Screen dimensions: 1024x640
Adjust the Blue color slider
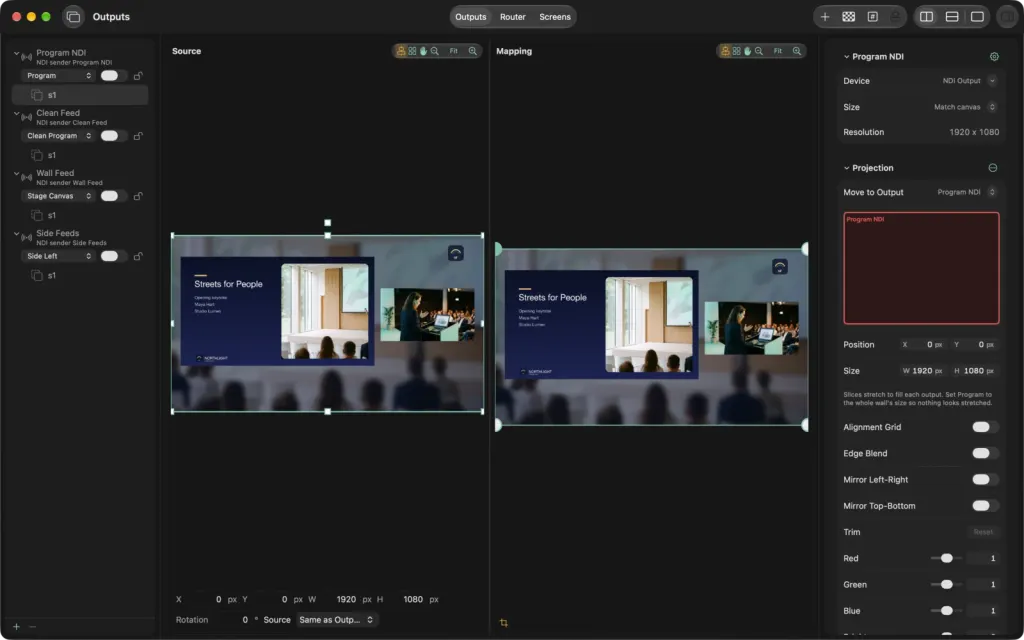click(x=946, y=611)
